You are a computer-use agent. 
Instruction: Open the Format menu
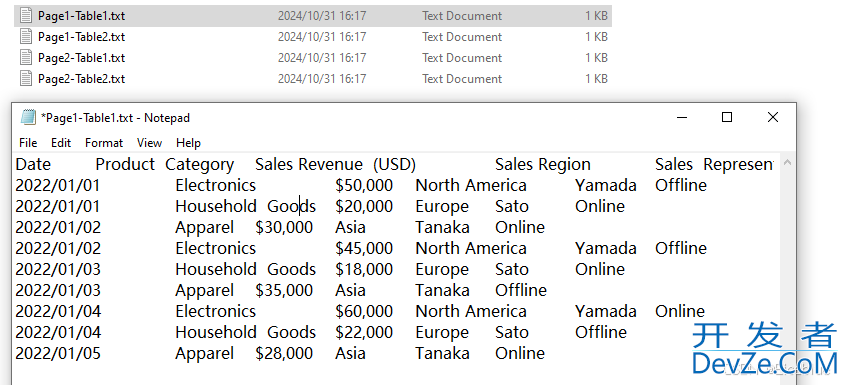coord(104,143)
